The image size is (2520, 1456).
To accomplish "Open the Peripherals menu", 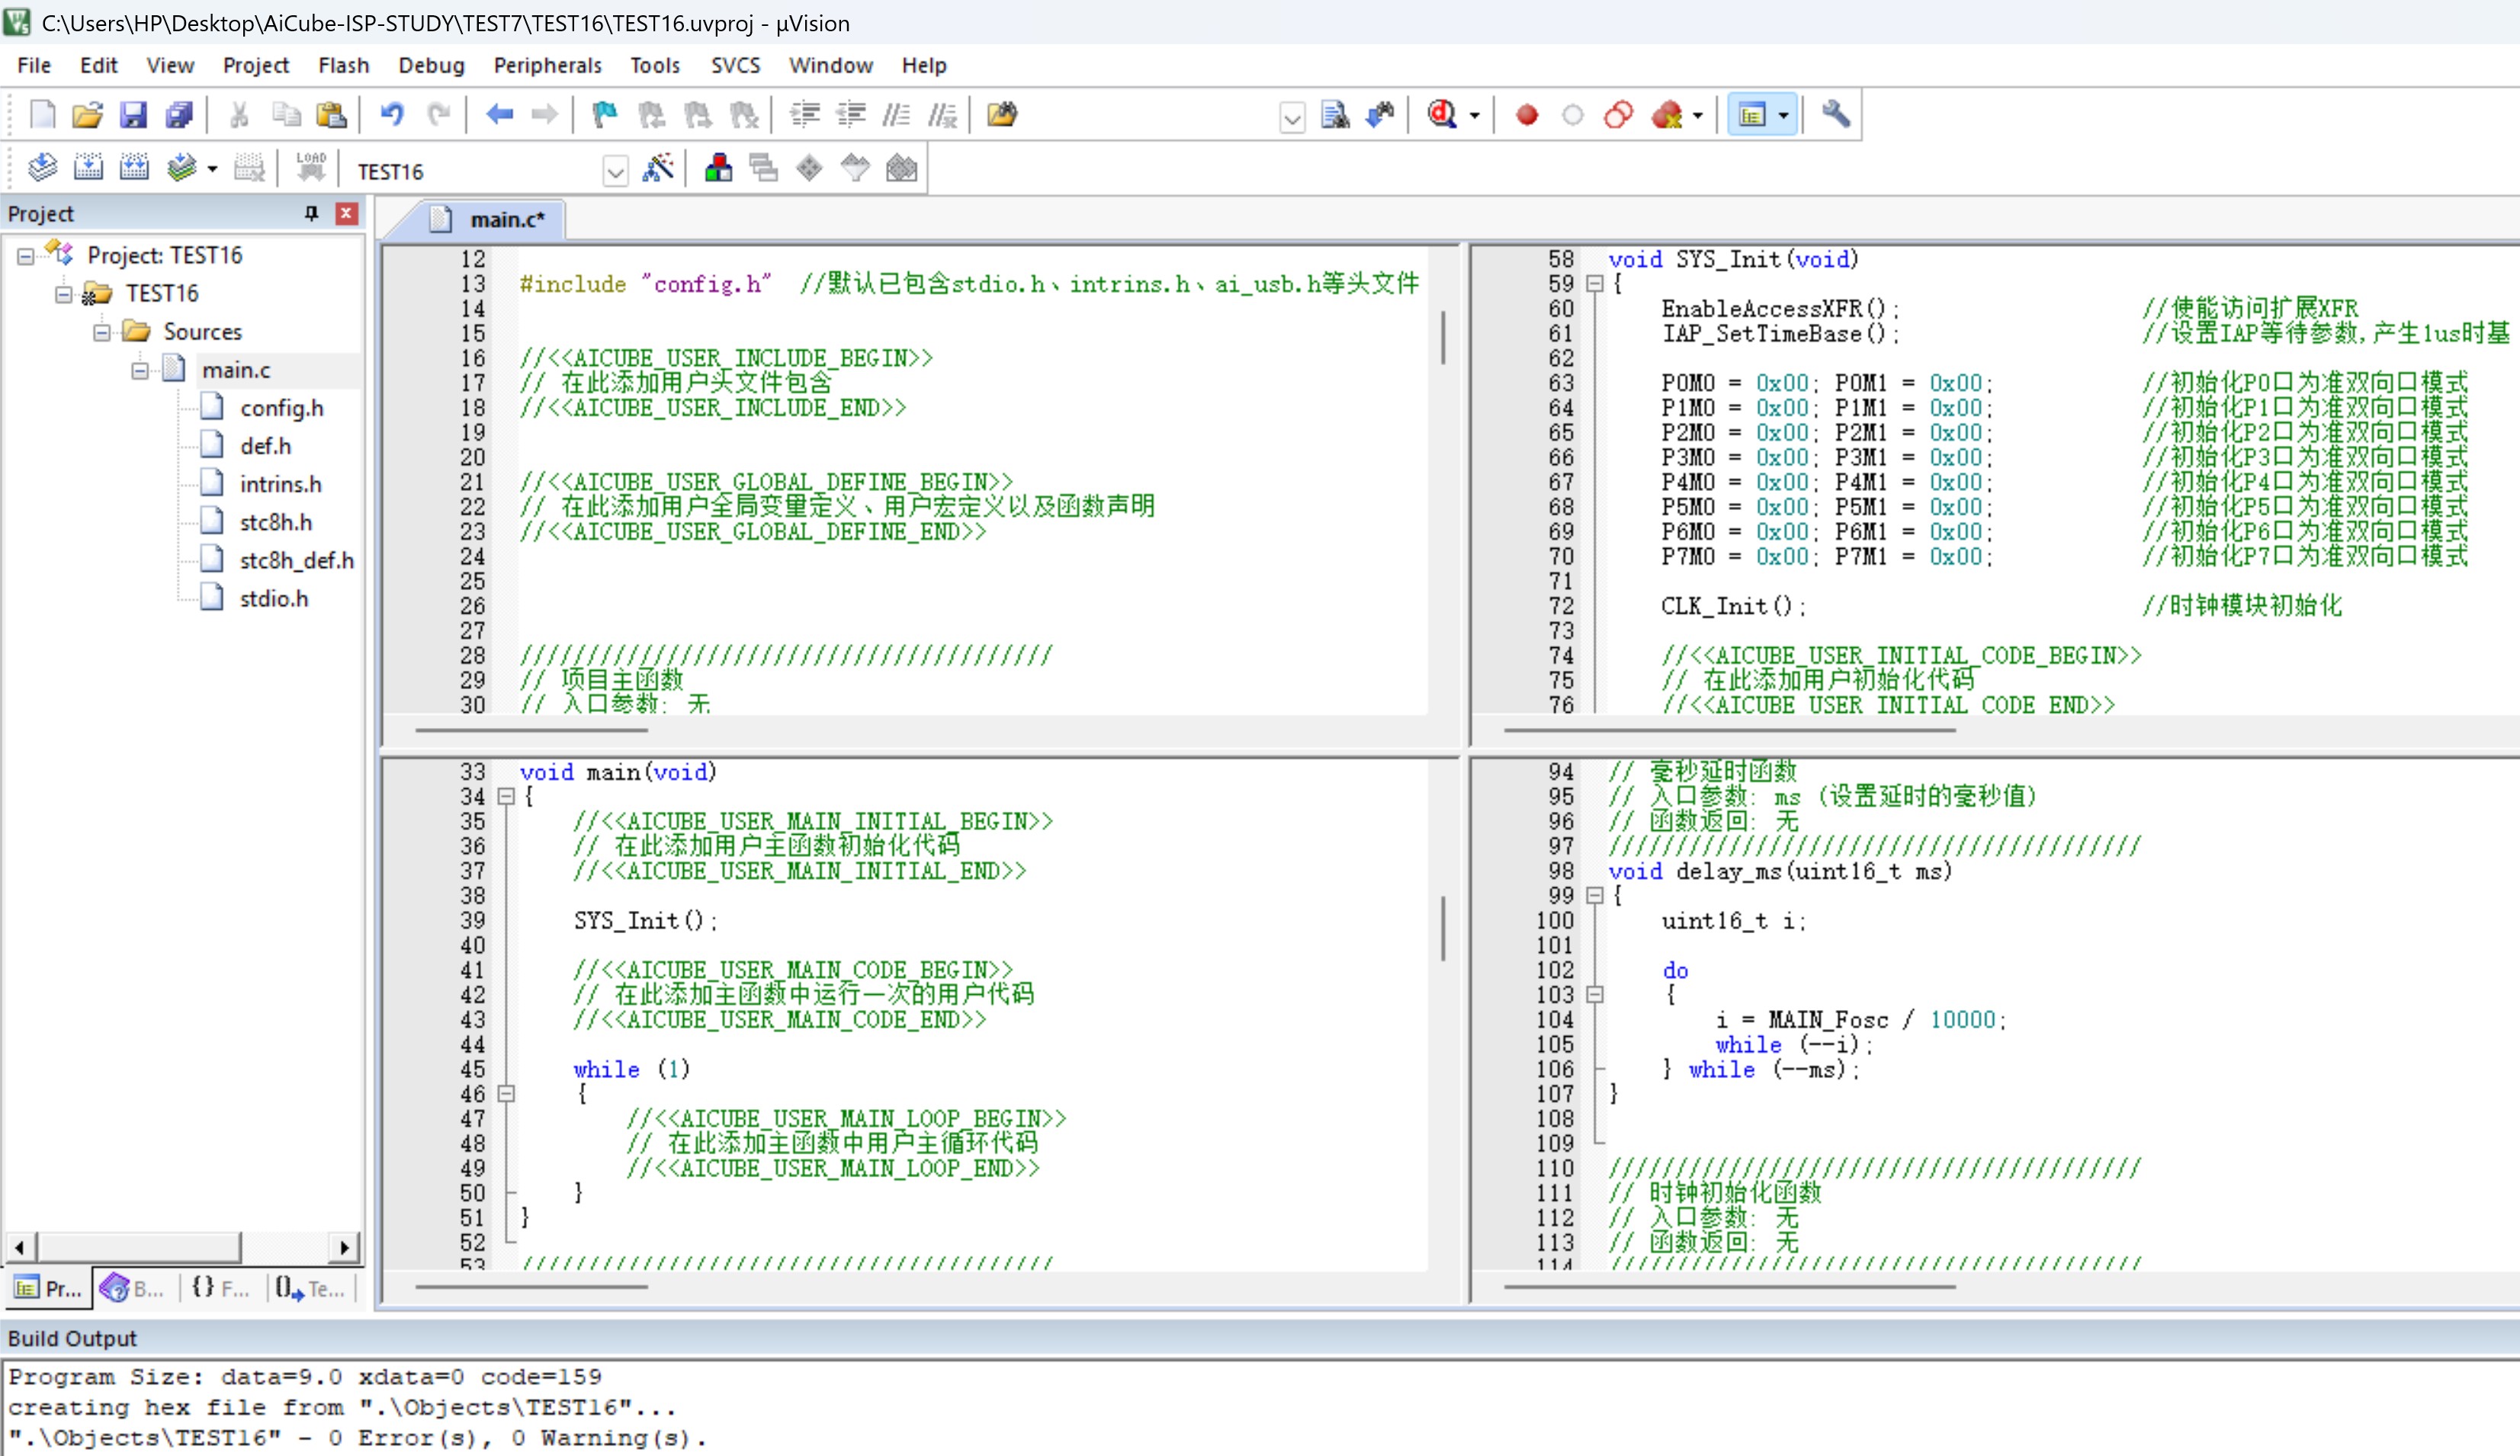I will tap(547, 65).
